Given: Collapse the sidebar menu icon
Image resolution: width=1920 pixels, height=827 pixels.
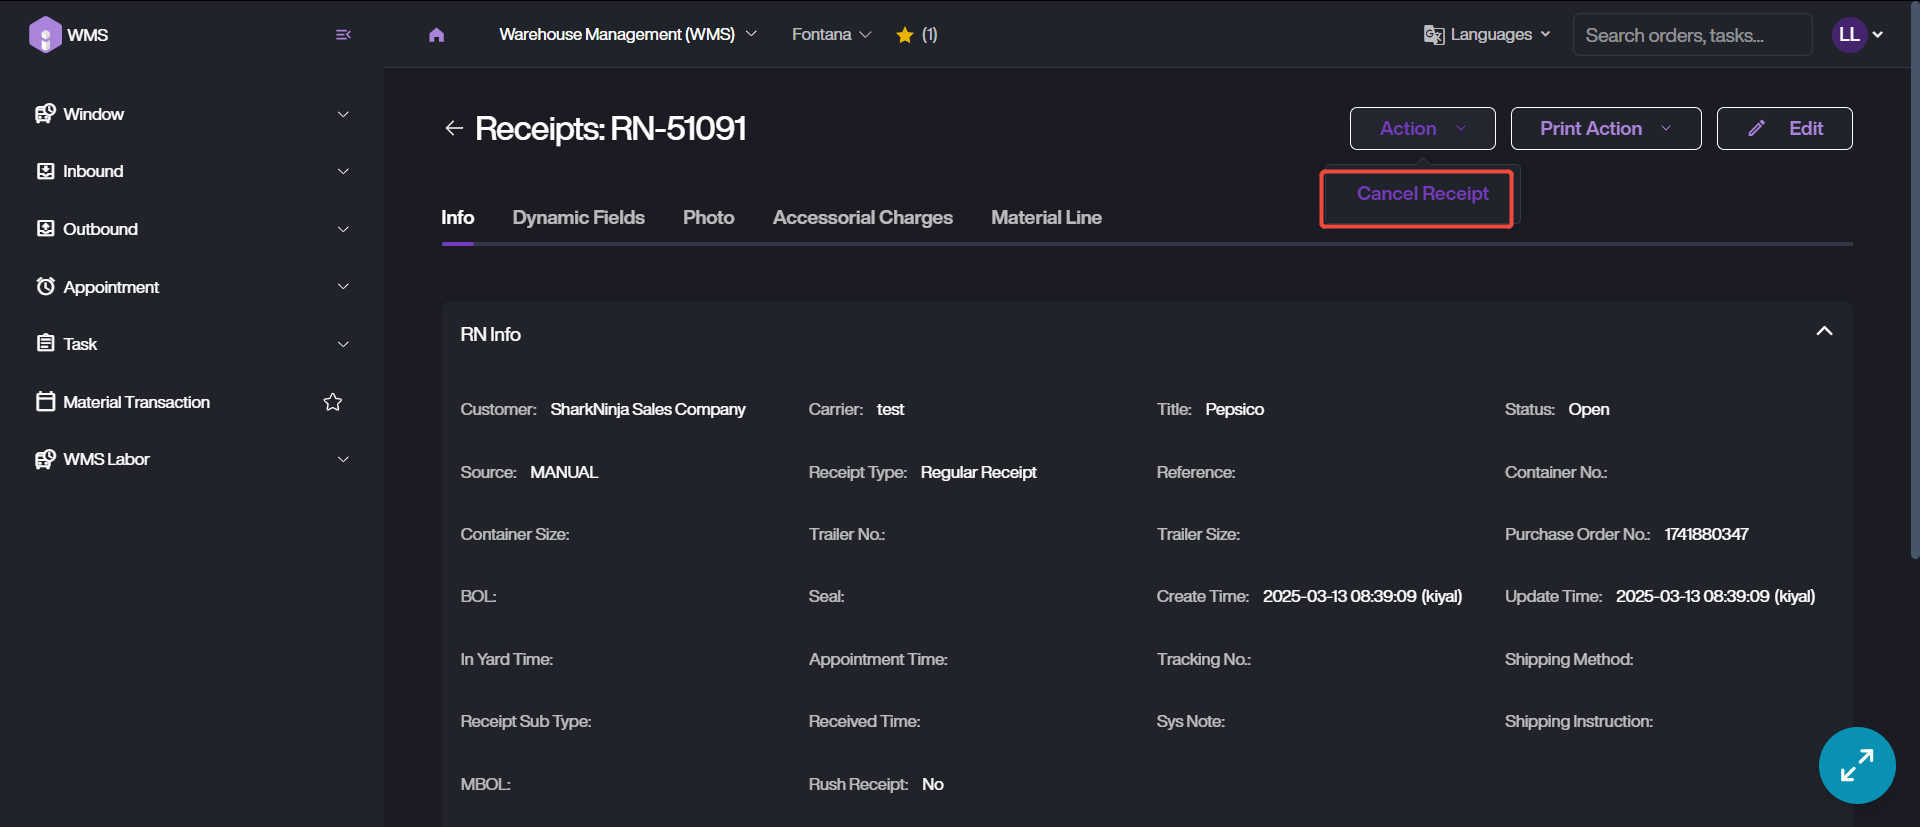Looking at the screenshot, I should [343, 35].
